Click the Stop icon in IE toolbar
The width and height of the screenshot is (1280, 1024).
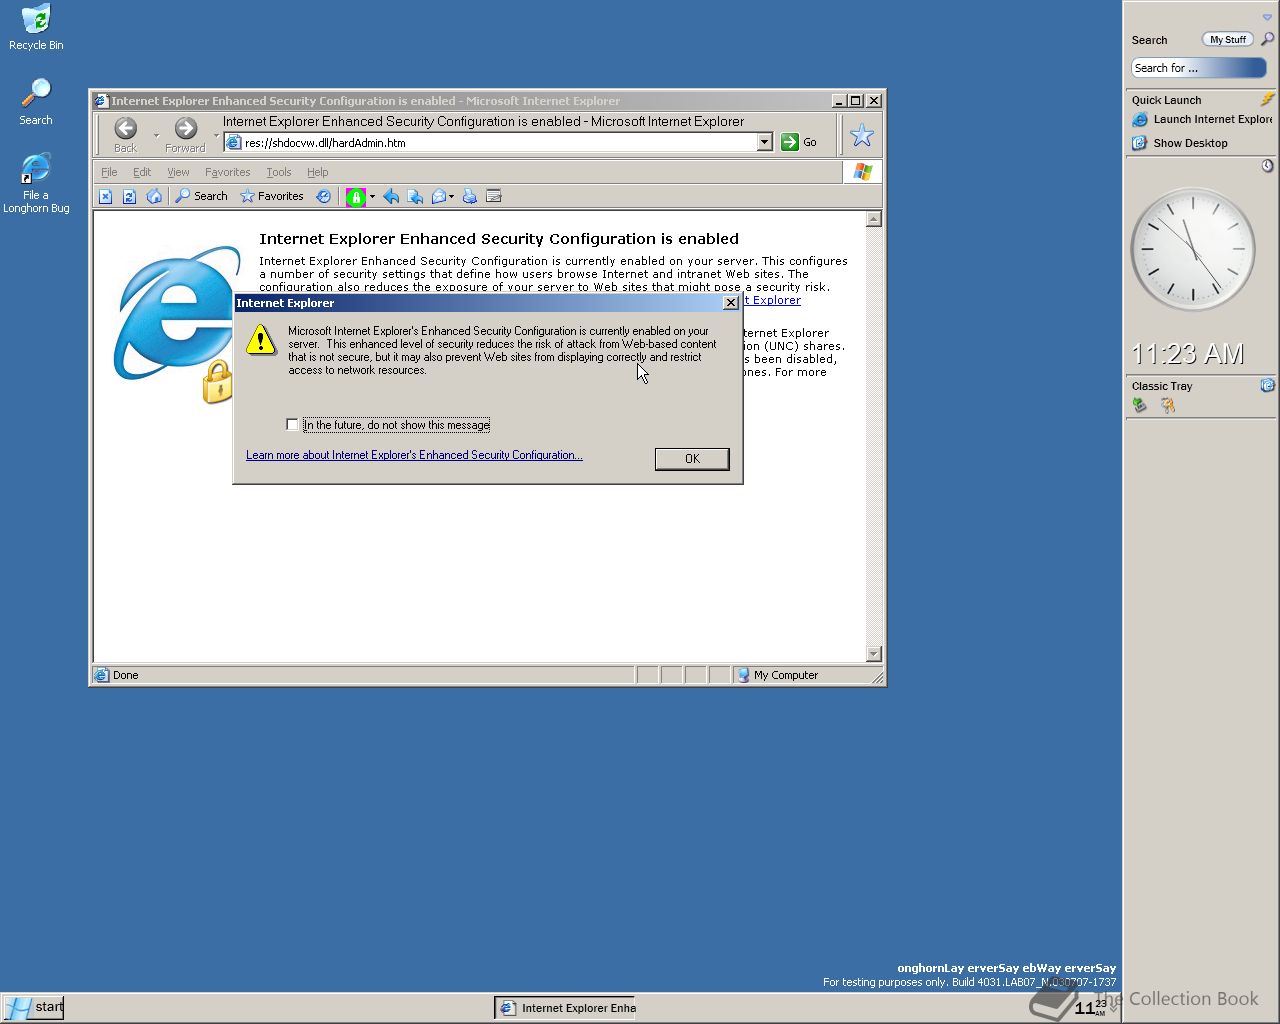[x=105, y=197]
